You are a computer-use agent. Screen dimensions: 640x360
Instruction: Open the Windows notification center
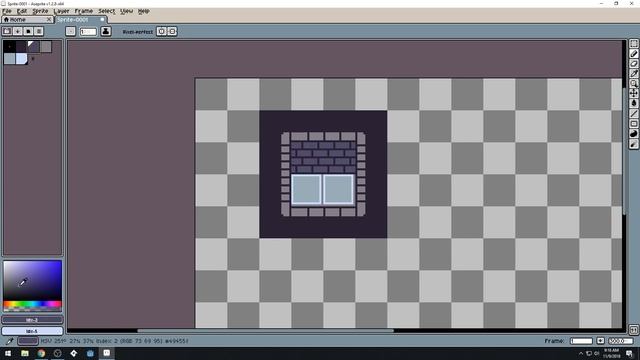[630, 353]
